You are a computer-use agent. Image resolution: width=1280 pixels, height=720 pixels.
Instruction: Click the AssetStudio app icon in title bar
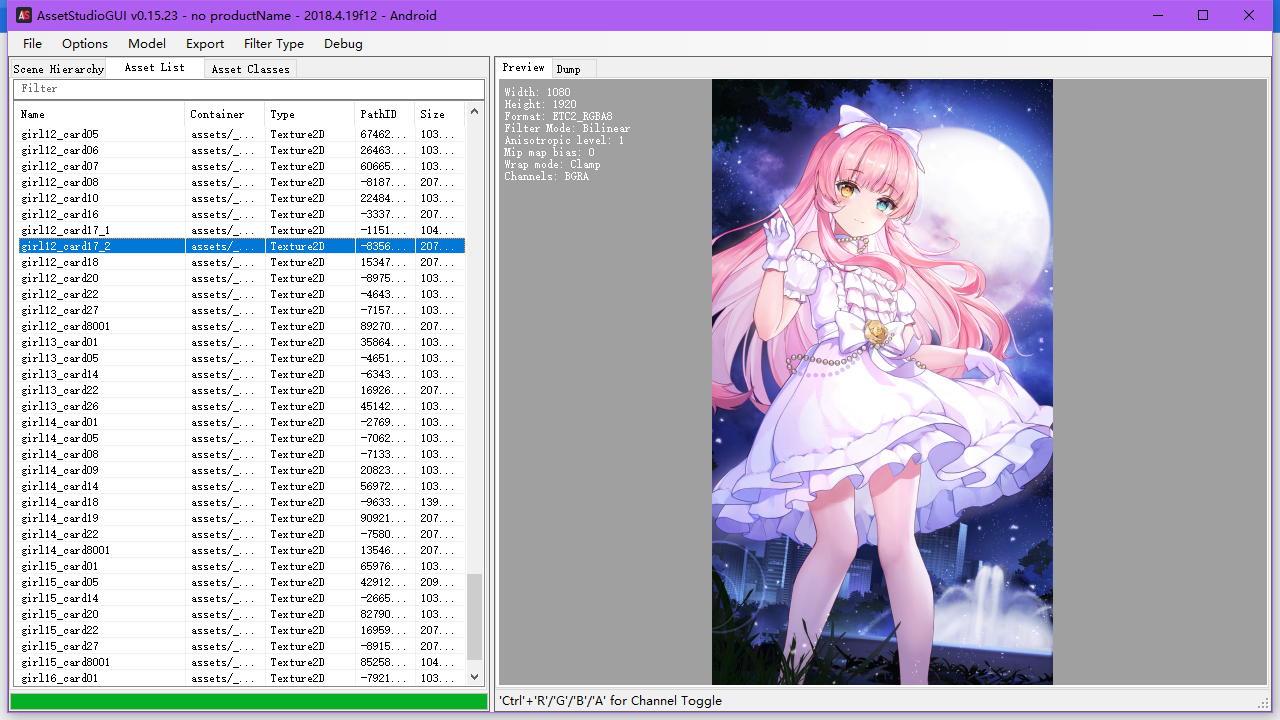(x=24, y=15)
